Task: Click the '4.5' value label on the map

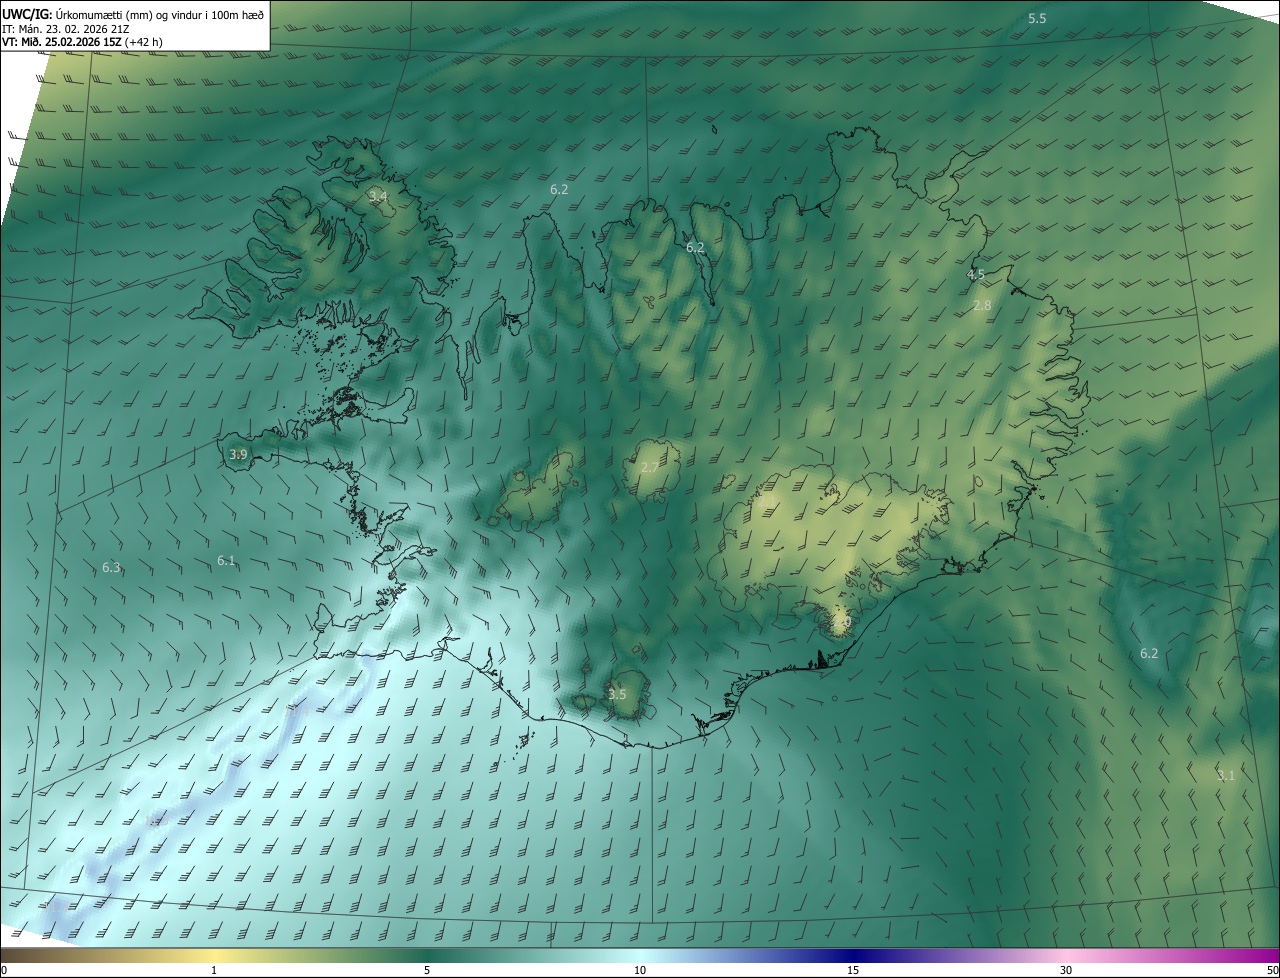Action: pos(975,274)
